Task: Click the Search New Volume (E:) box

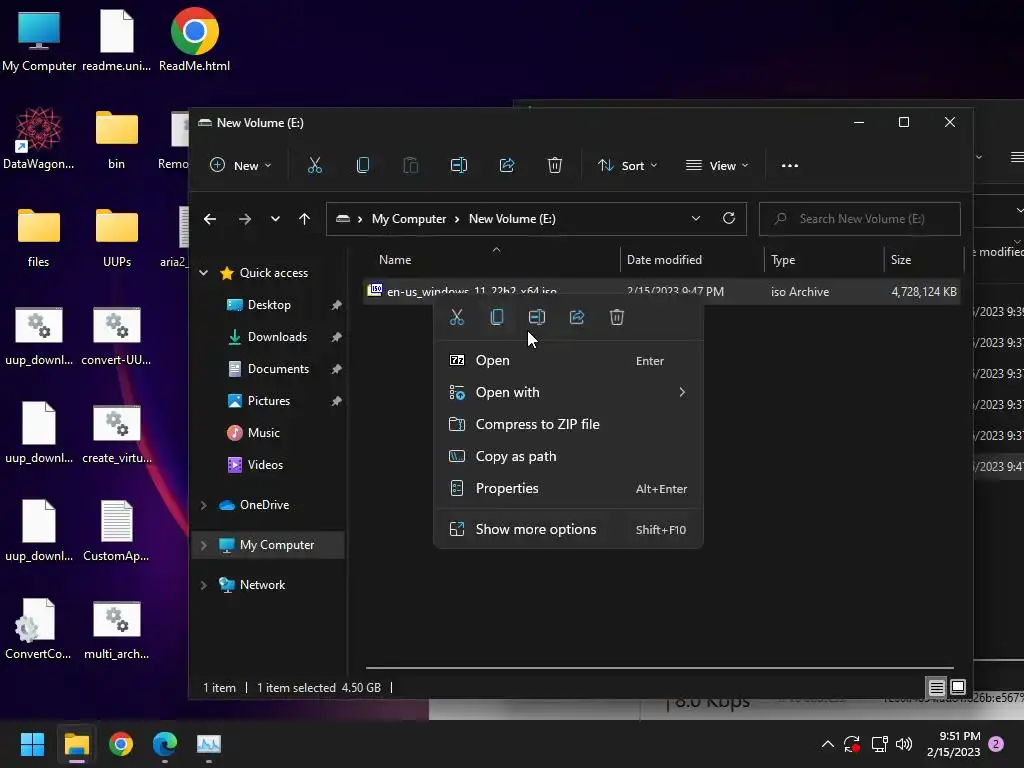Action: click(859, 219)
